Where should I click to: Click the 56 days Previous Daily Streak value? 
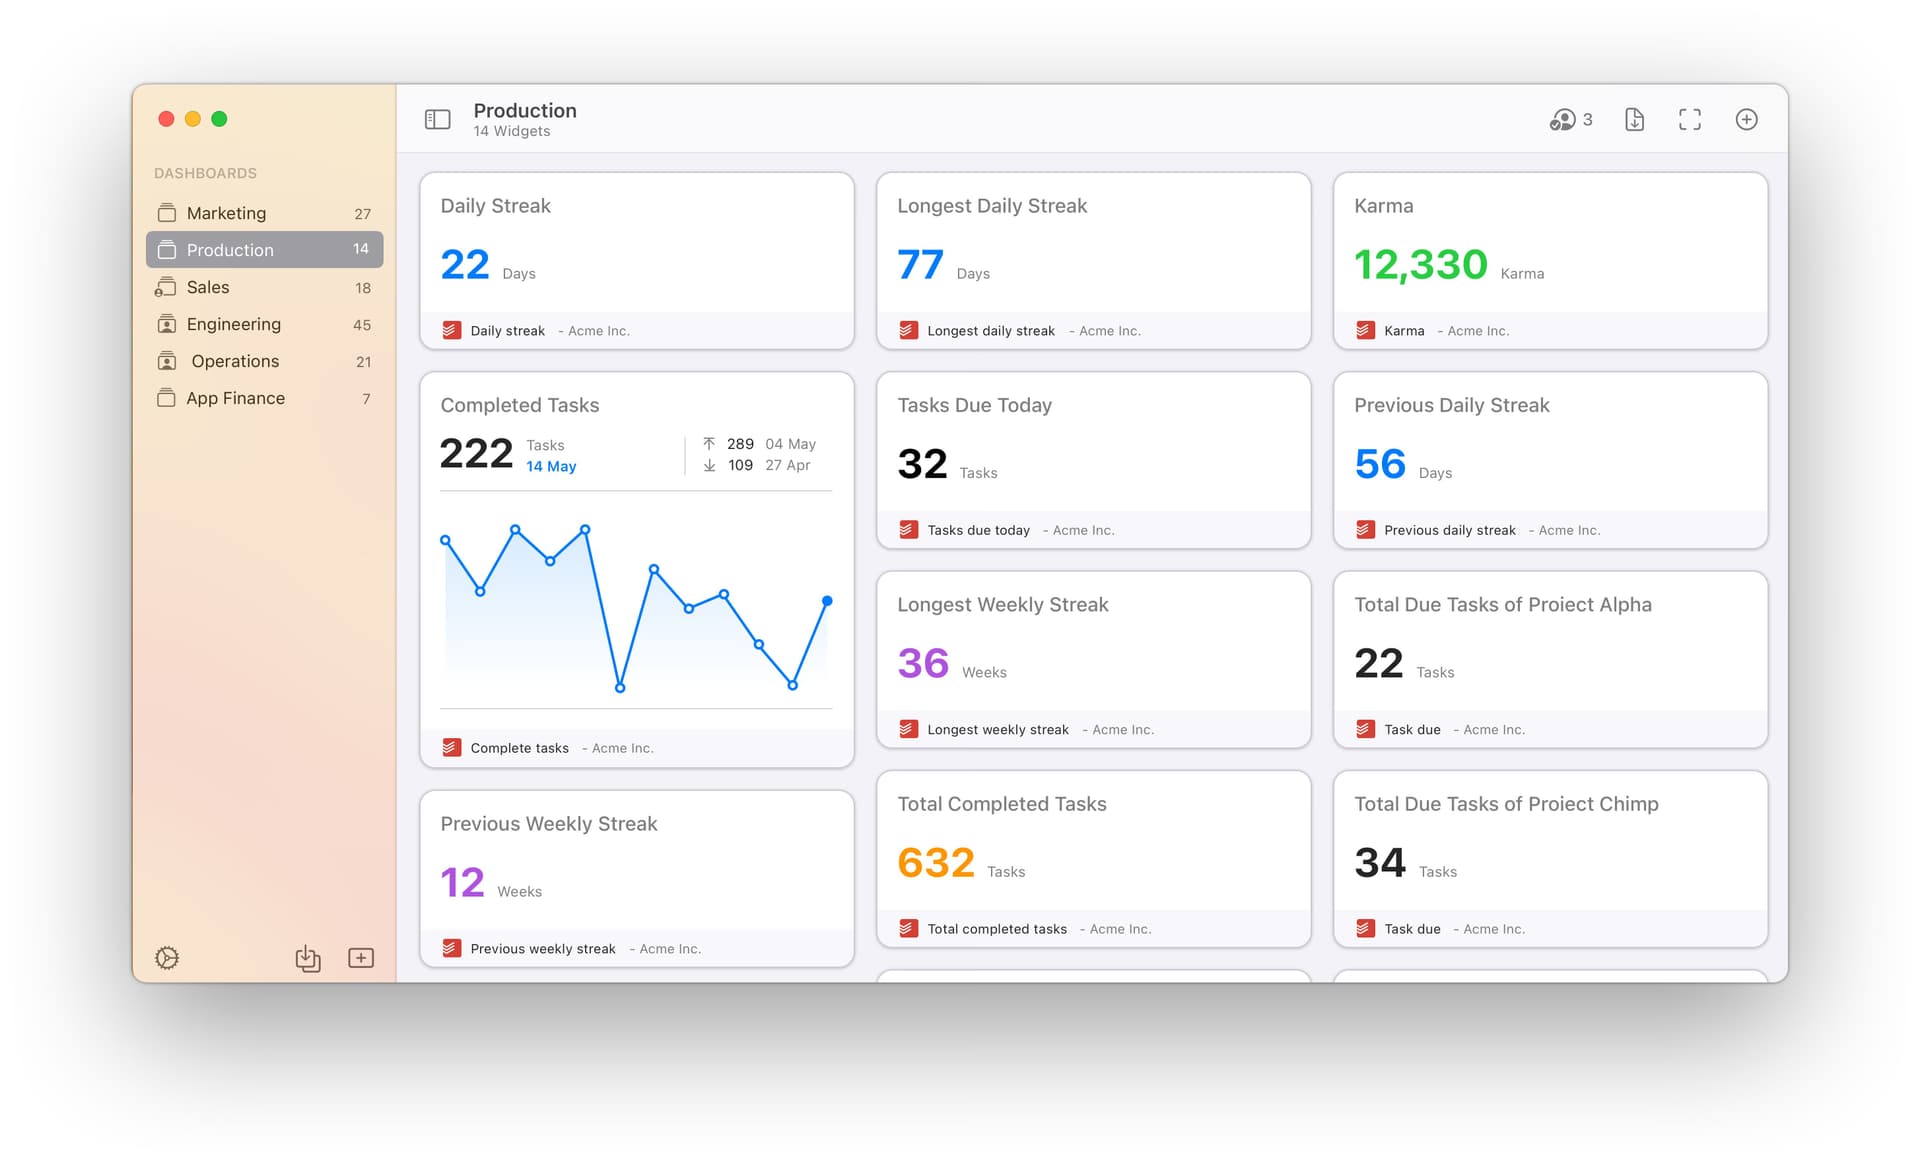[x=1380, y=464]
